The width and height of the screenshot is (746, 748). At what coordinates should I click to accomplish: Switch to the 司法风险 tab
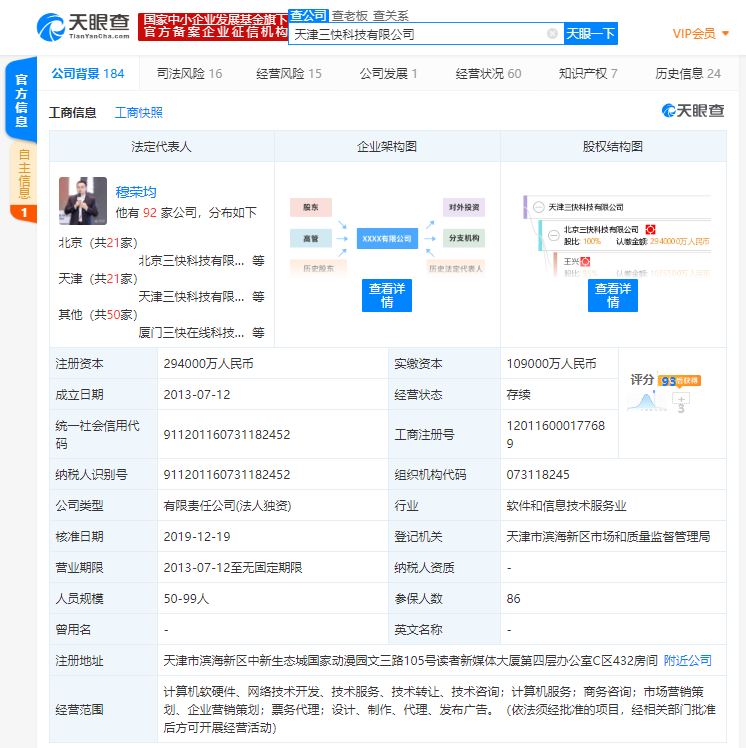point(189,73)
